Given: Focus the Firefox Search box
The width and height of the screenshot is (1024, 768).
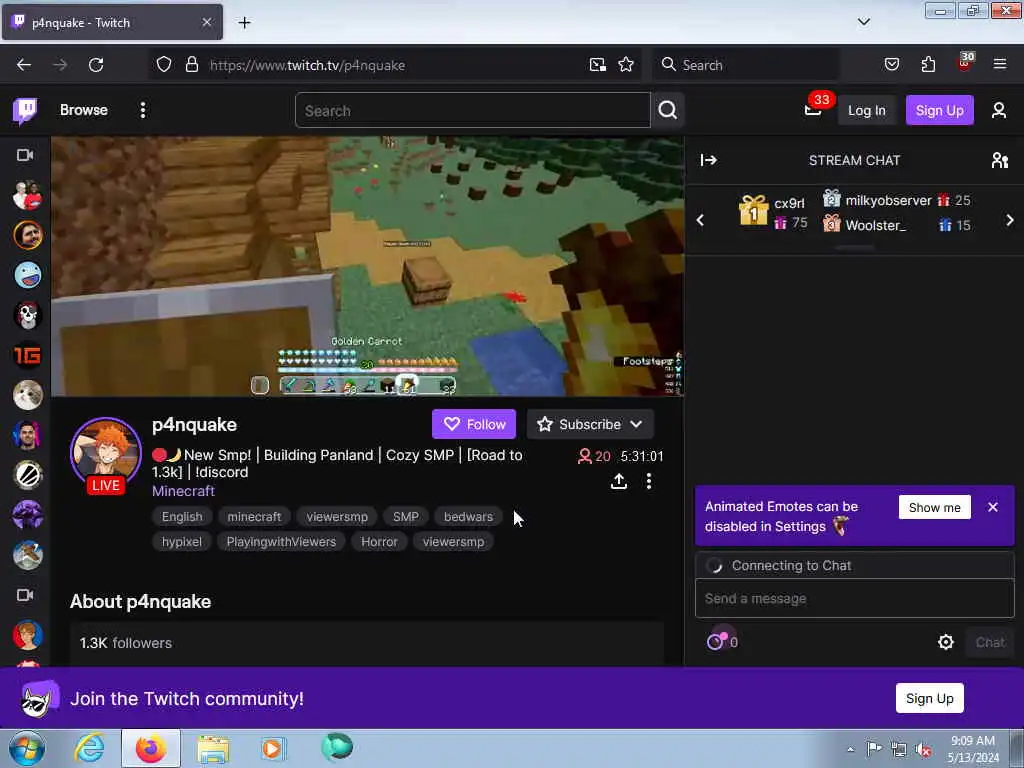Looking at the screenshot, I should coord(746,65).
